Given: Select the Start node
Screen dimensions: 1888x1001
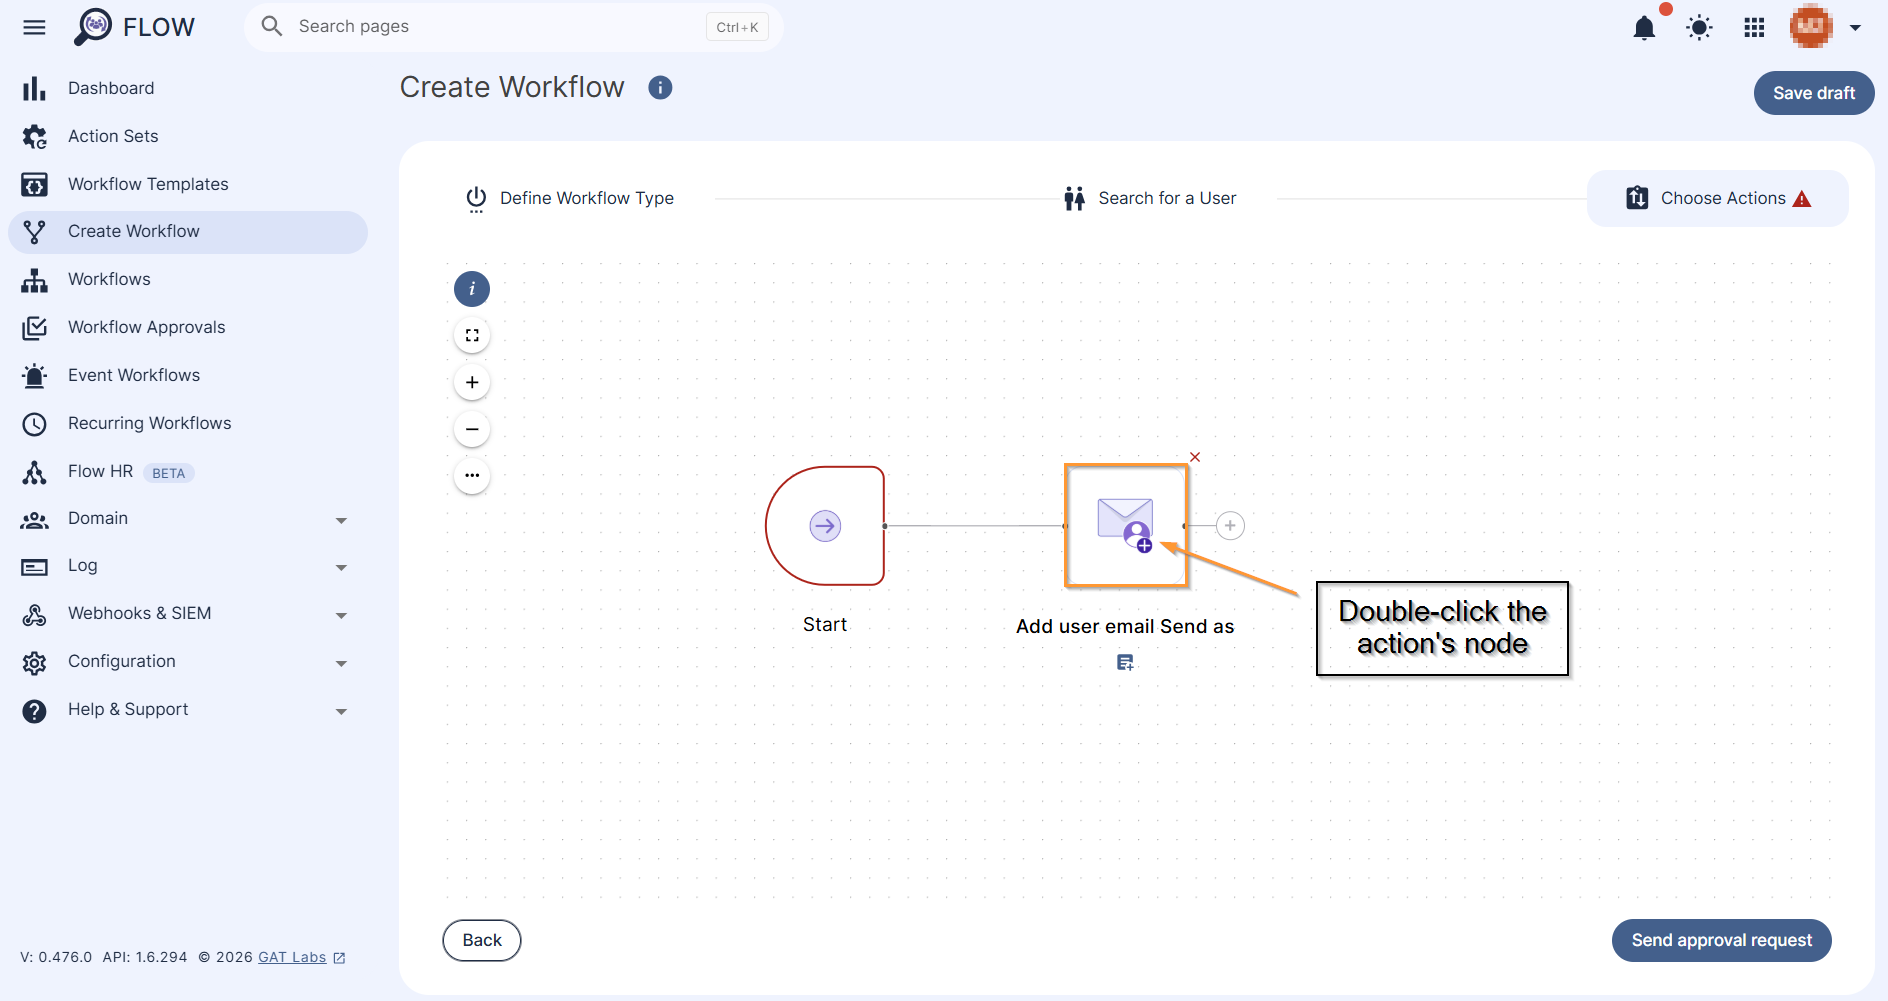Looking at the screenshot, I should click(825, 526).
